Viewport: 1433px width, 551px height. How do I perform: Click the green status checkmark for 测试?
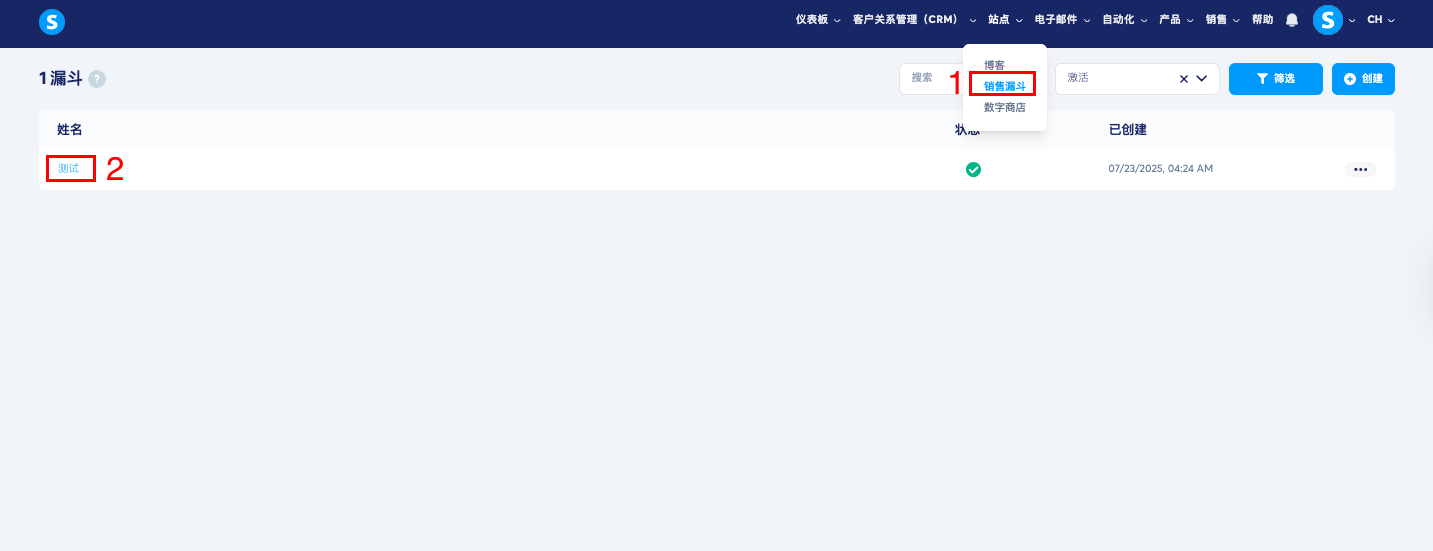[x=973, y=169]
